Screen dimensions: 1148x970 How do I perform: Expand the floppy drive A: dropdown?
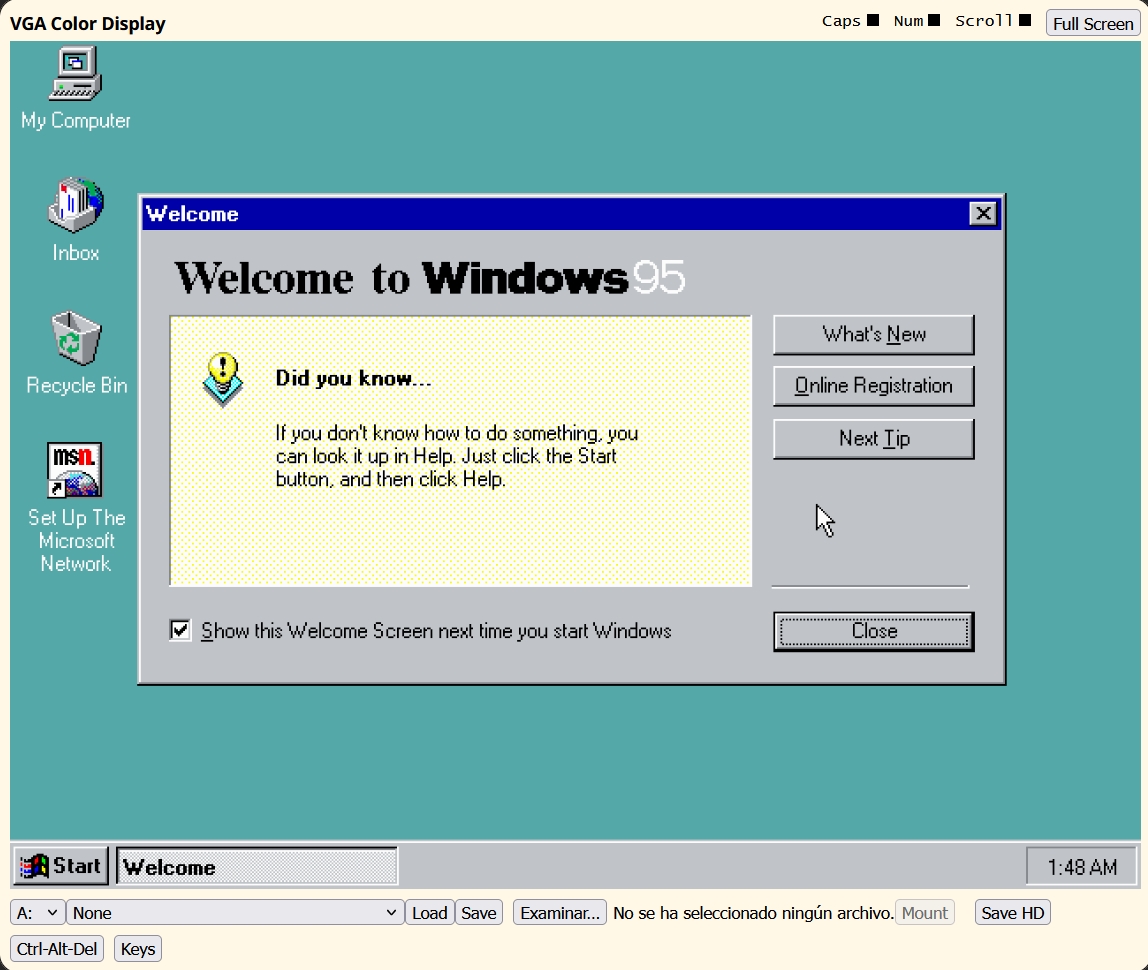point(38,913)
